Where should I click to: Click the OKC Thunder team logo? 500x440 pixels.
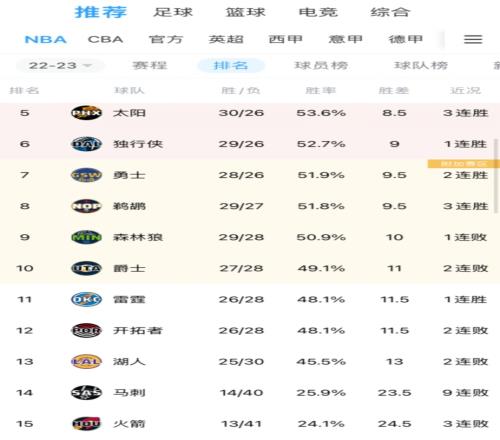pos(86,299)
